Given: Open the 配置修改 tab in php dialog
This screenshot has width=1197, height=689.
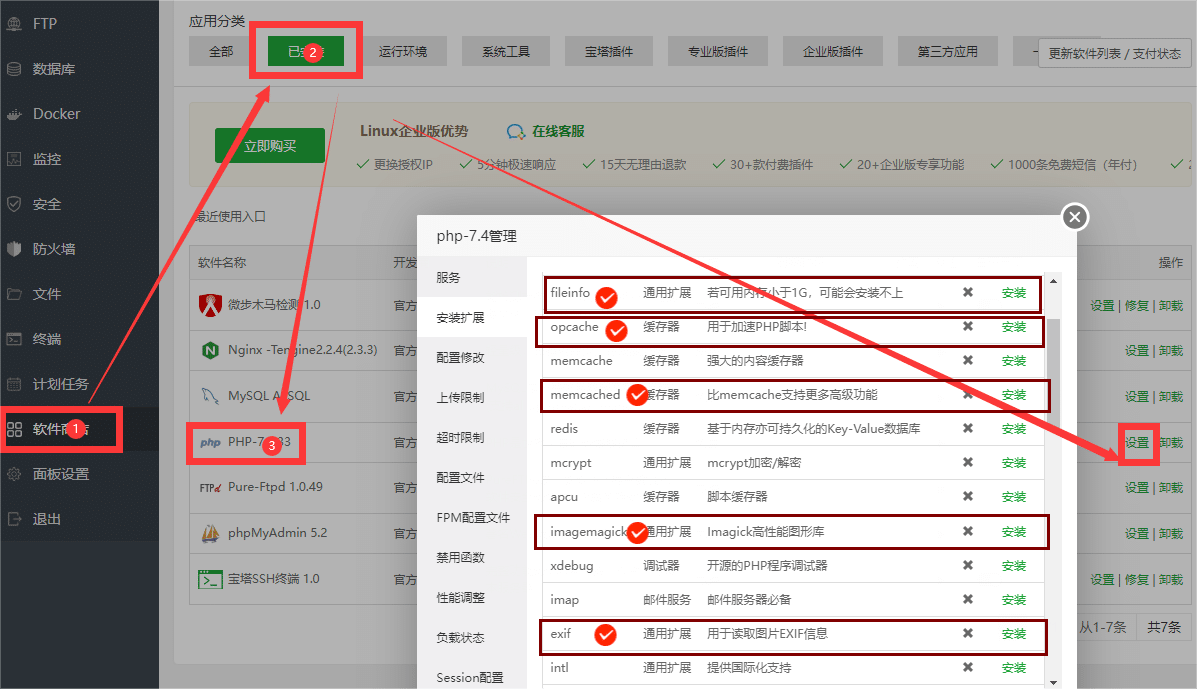Looking at the screenshot, I should pyautogui.click(x=460, y=358).
